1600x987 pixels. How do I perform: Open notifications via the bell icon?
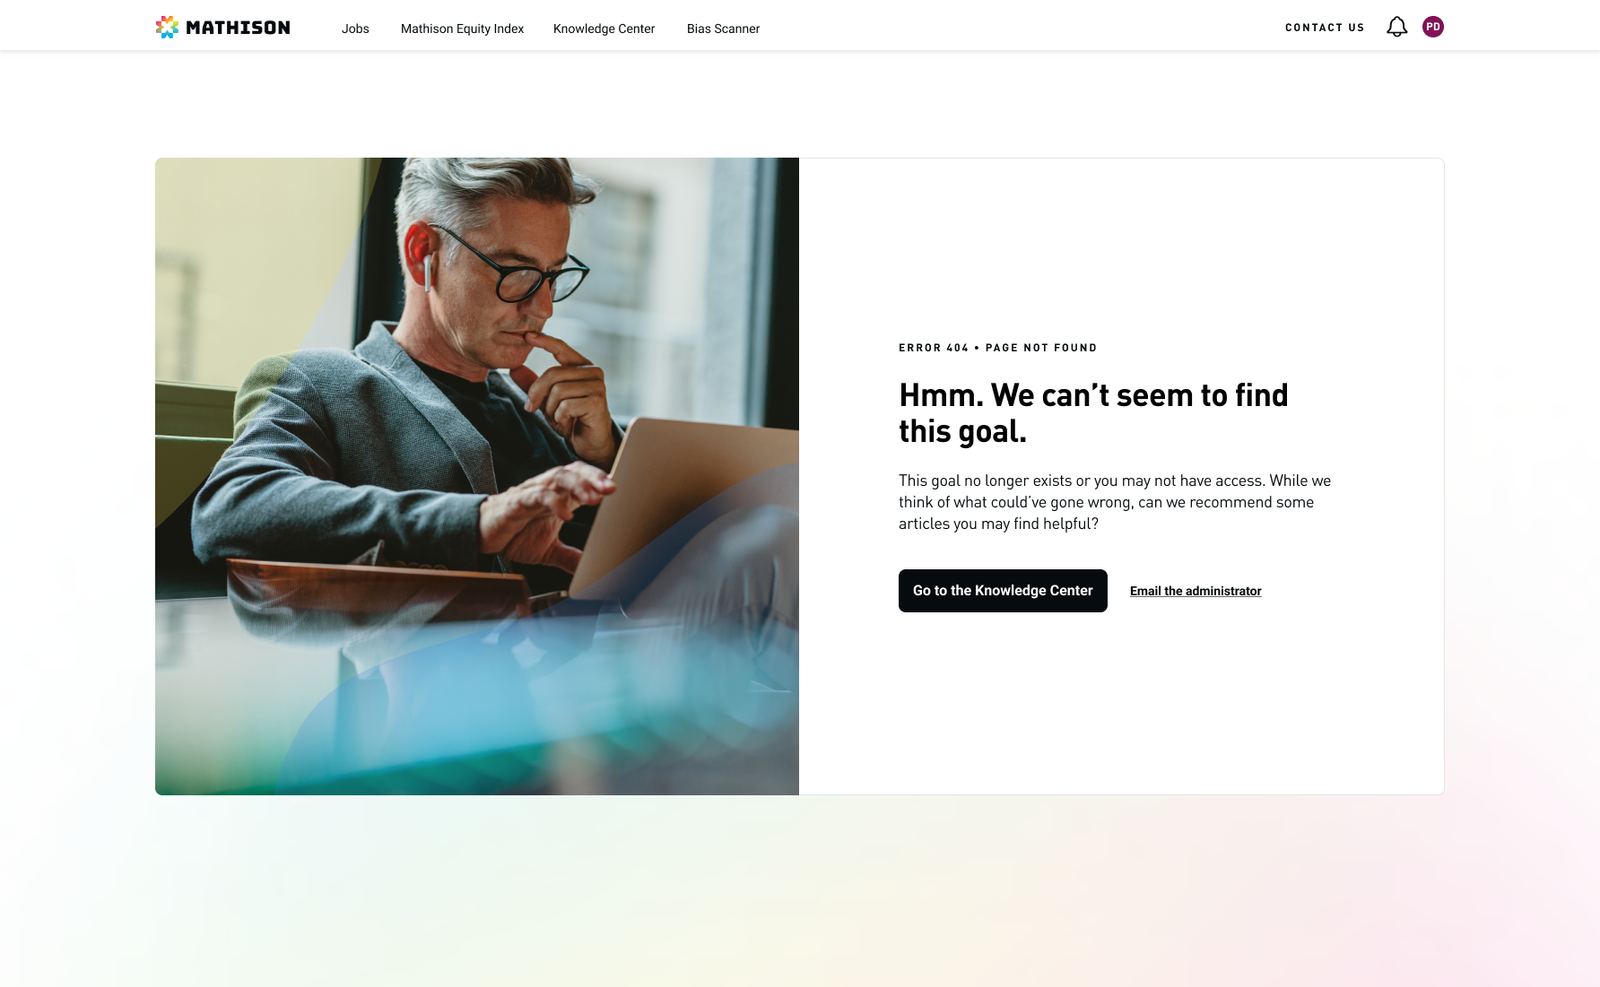coord(1397,27)
